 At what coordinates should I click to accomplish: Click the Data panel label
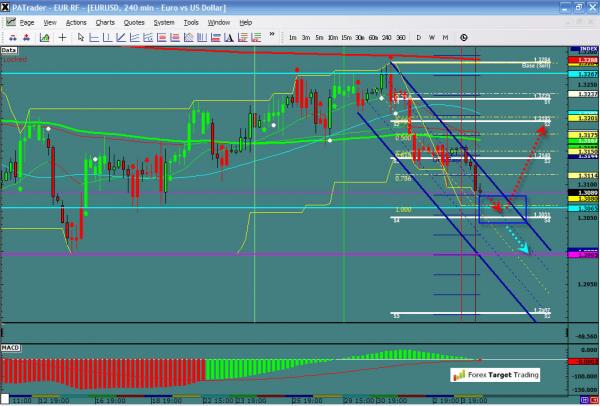(x=9, y=48)
